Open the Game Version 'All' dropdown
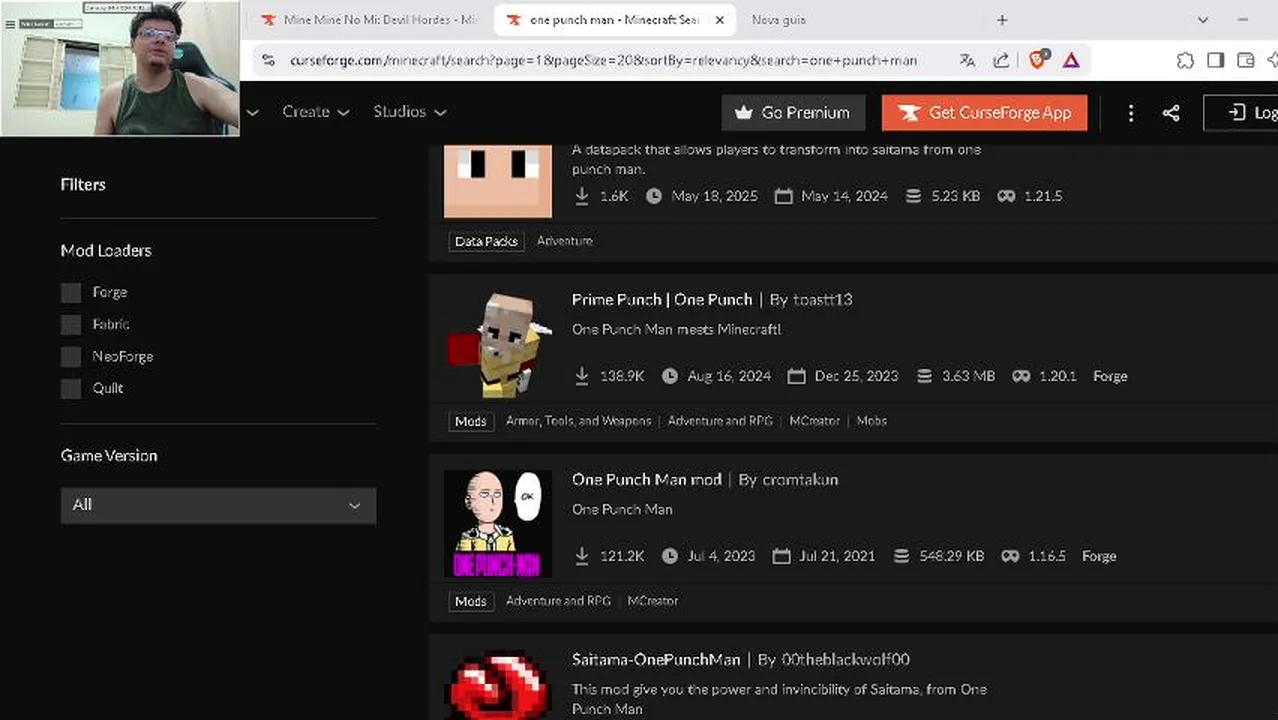This screenshot has width=1278, height=720. (x=218, y=505)
